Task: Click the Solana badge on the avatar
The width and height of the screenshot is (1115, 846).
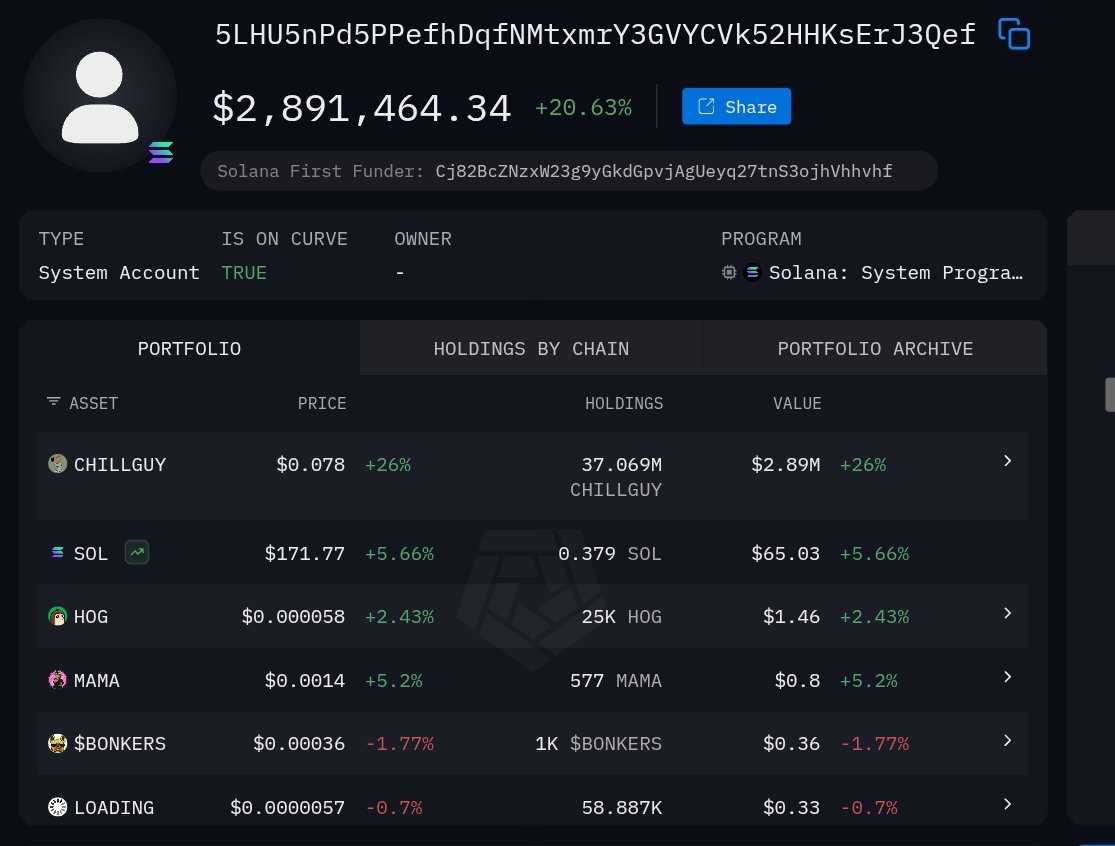Action: (x=161, y=152)
